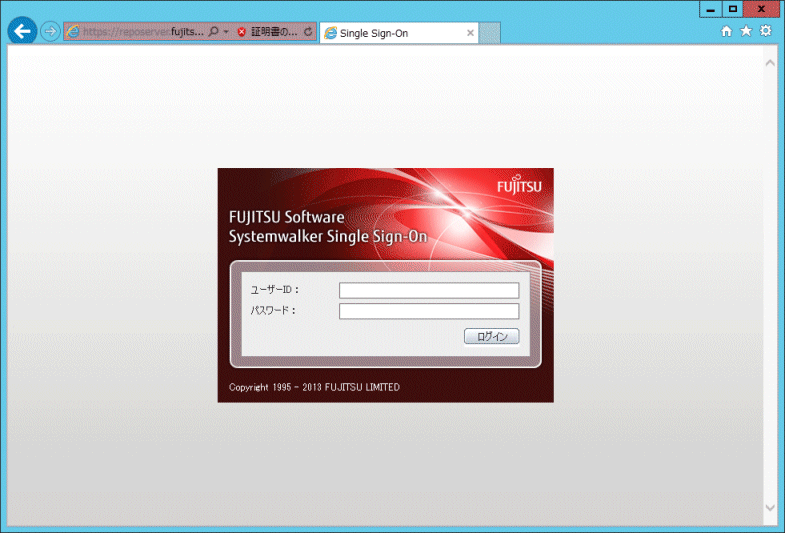Select the Single Sign-On tab
The height and width of the screenshot is (533, 785).
(x=399, y=33)
